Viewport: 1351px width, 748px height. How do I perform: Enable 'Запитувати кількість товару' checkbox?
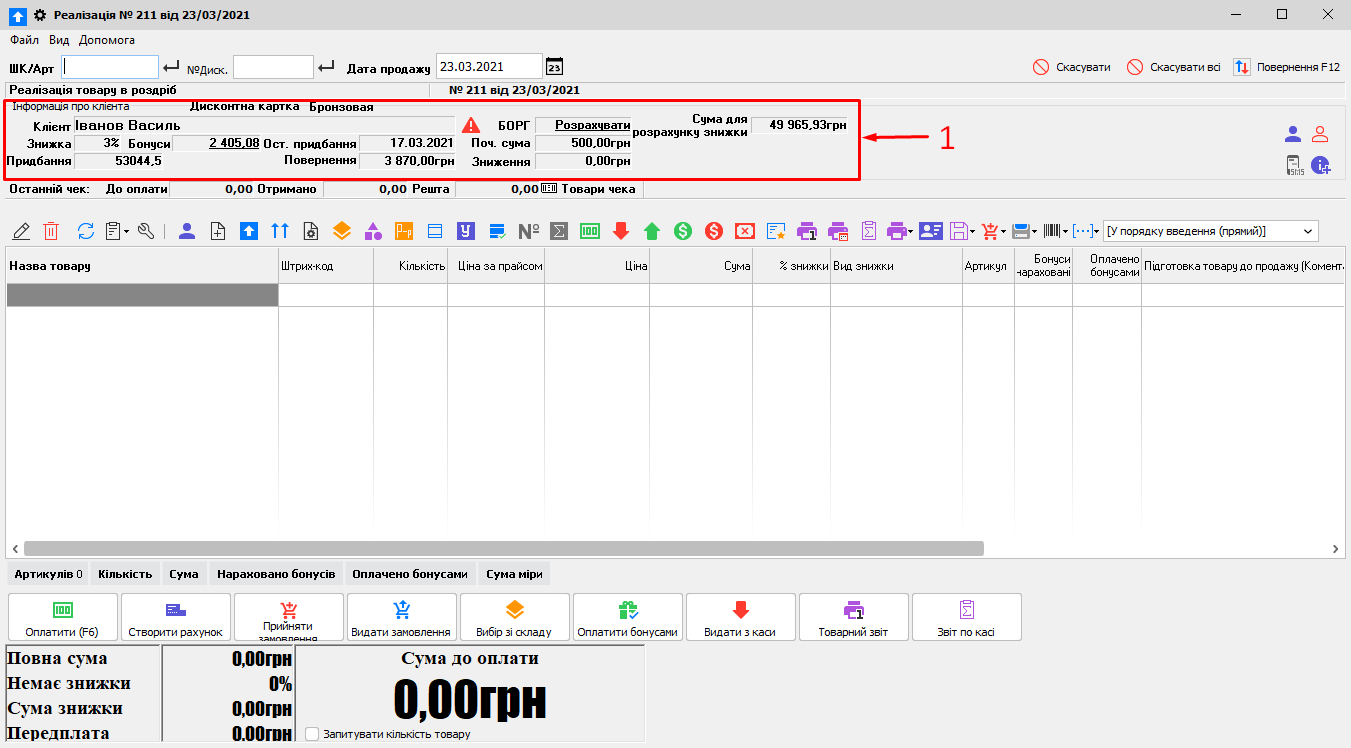[x=312, y=734]
